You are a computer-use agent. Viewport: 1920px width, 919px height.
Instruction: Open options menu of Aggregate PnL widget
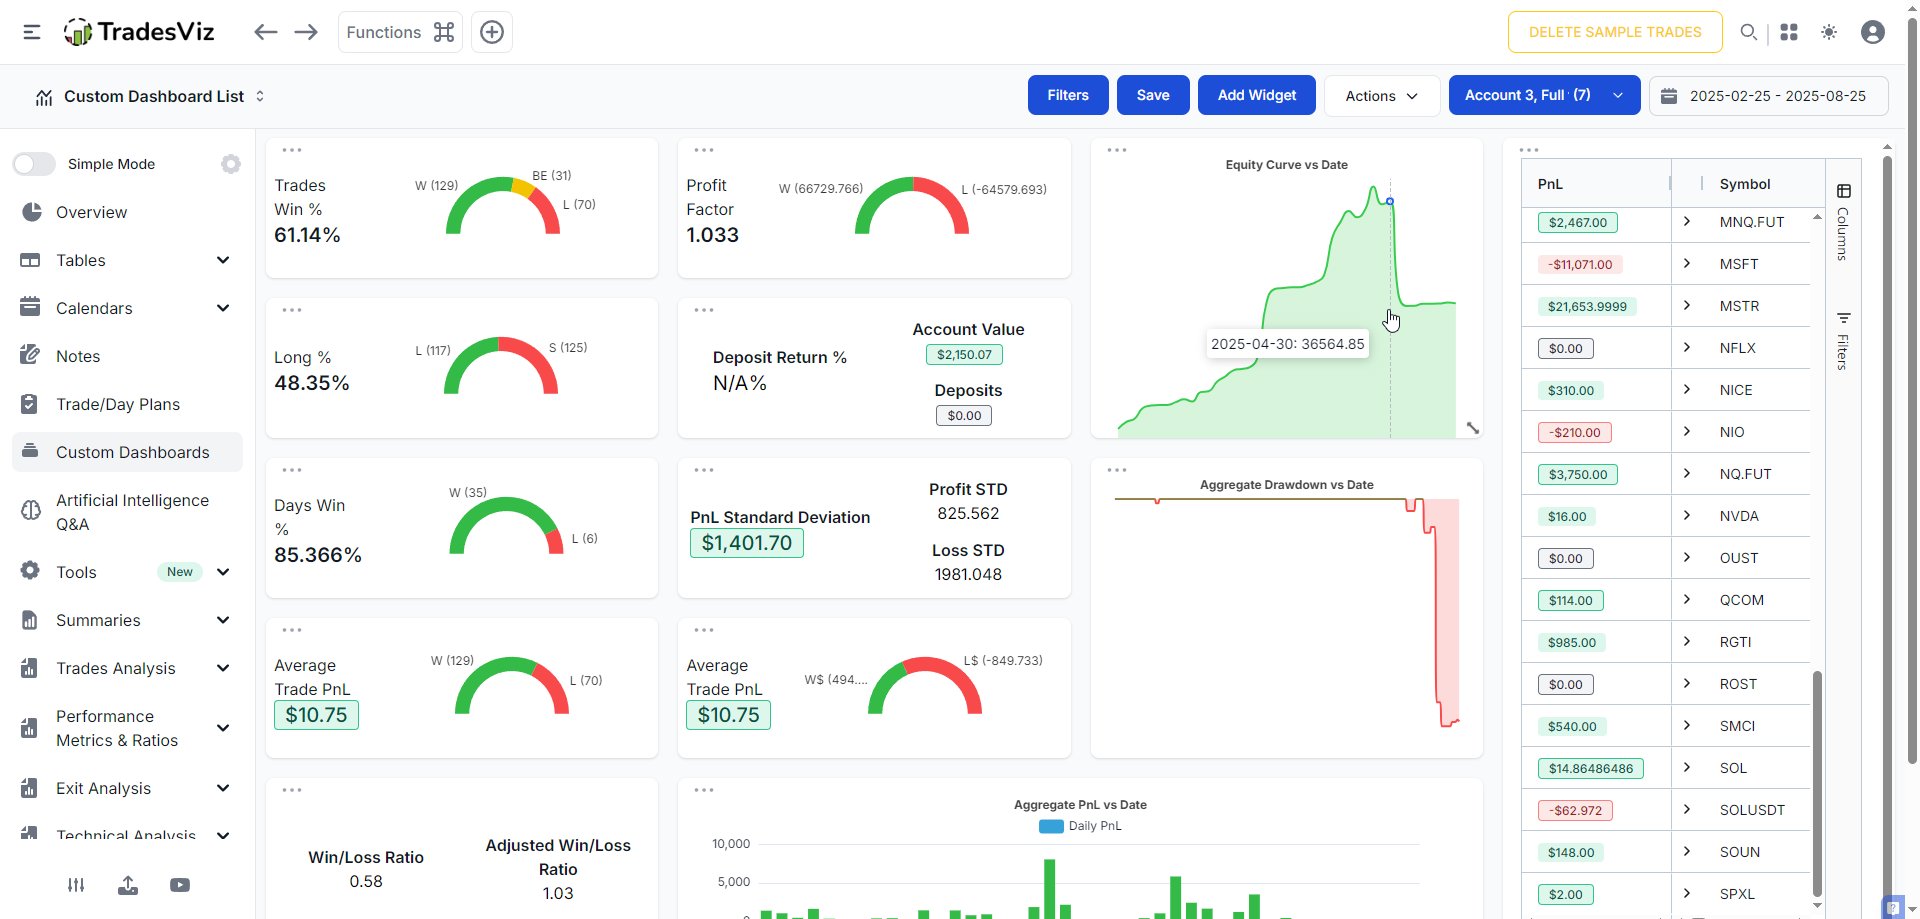coord(704,790)
